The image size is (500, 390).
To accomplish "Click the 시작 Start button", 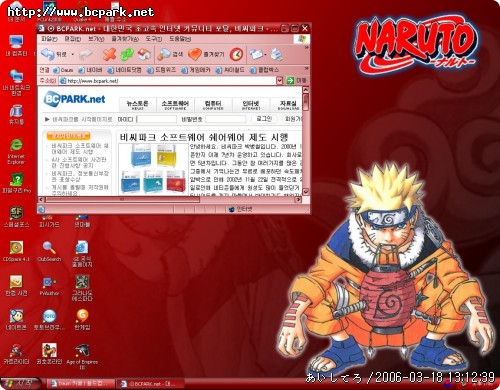I will pos(20,383).
